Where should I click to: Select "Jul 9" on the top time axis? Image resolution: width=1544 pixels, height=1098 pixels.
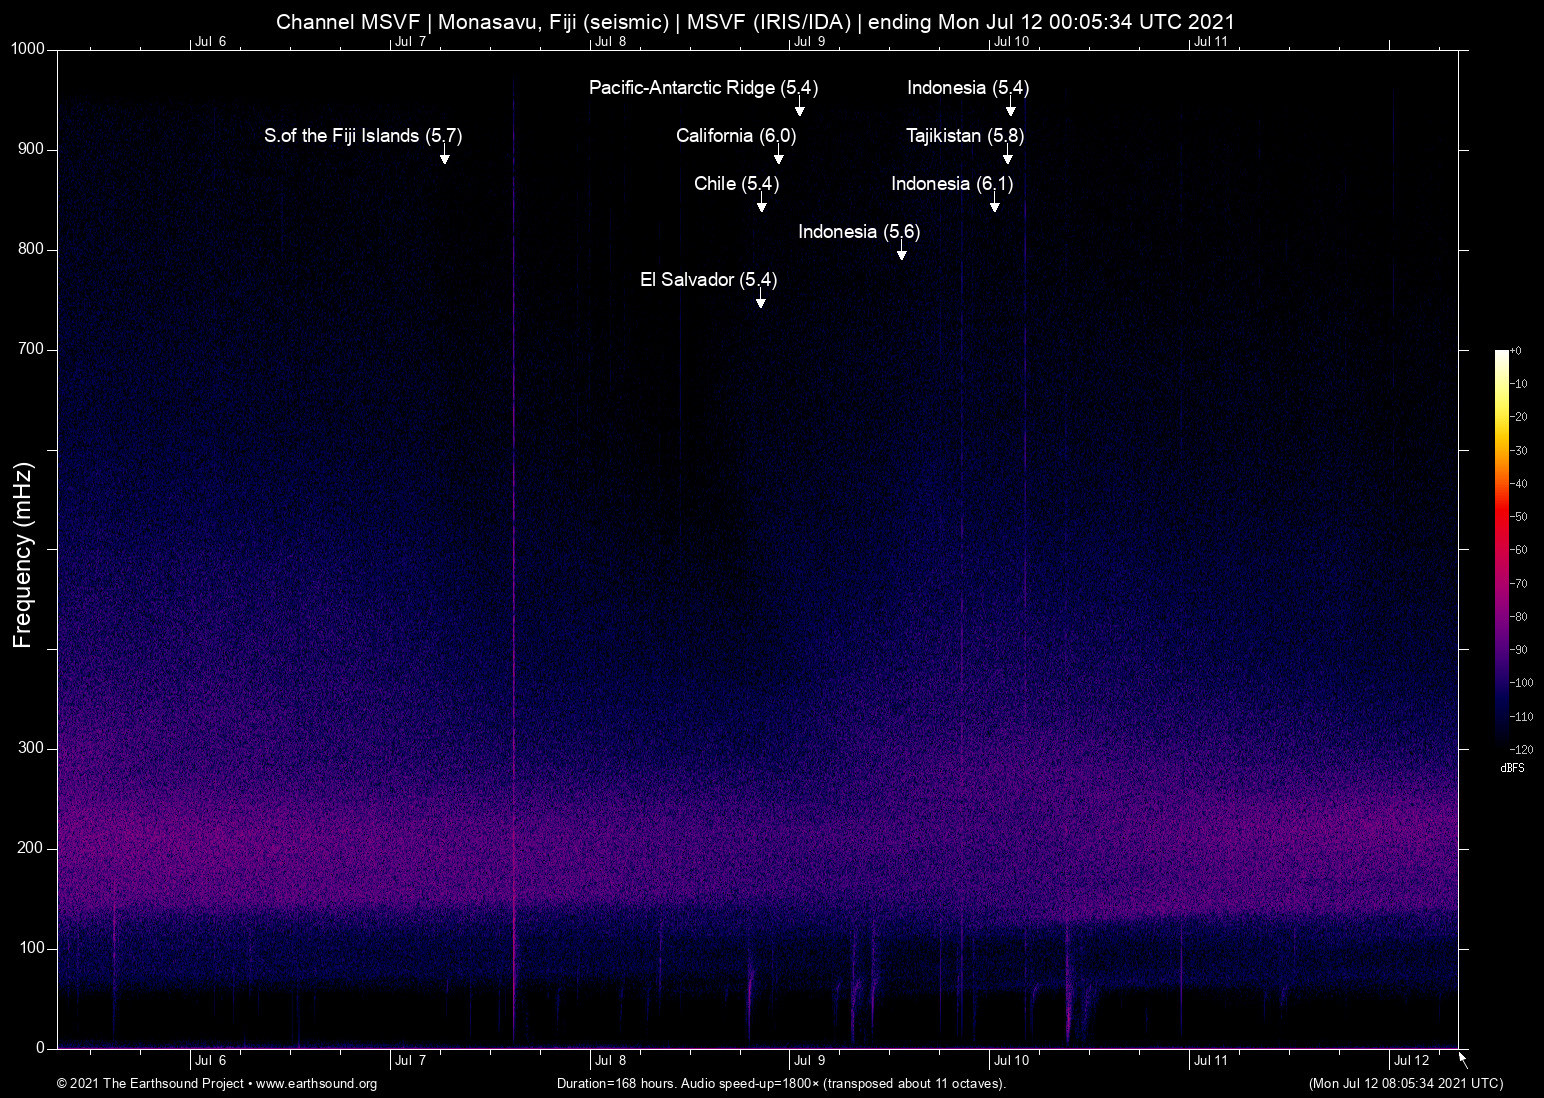pos(810,42)
